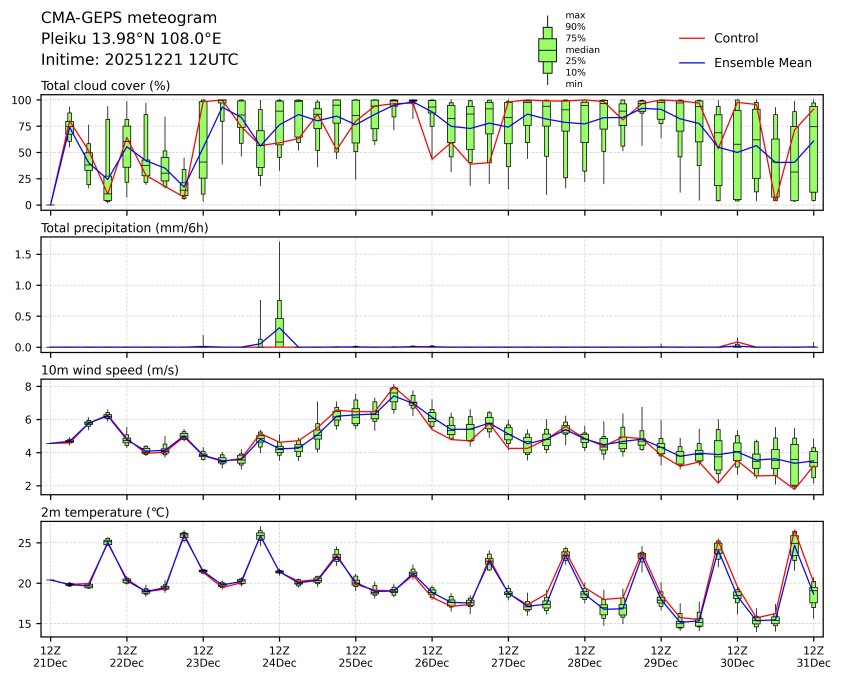Image resolution: width=842 pixels, height=680 pixels.
Task: Pick the 12Z 21Dec time axis label
Action: [50, 655]
